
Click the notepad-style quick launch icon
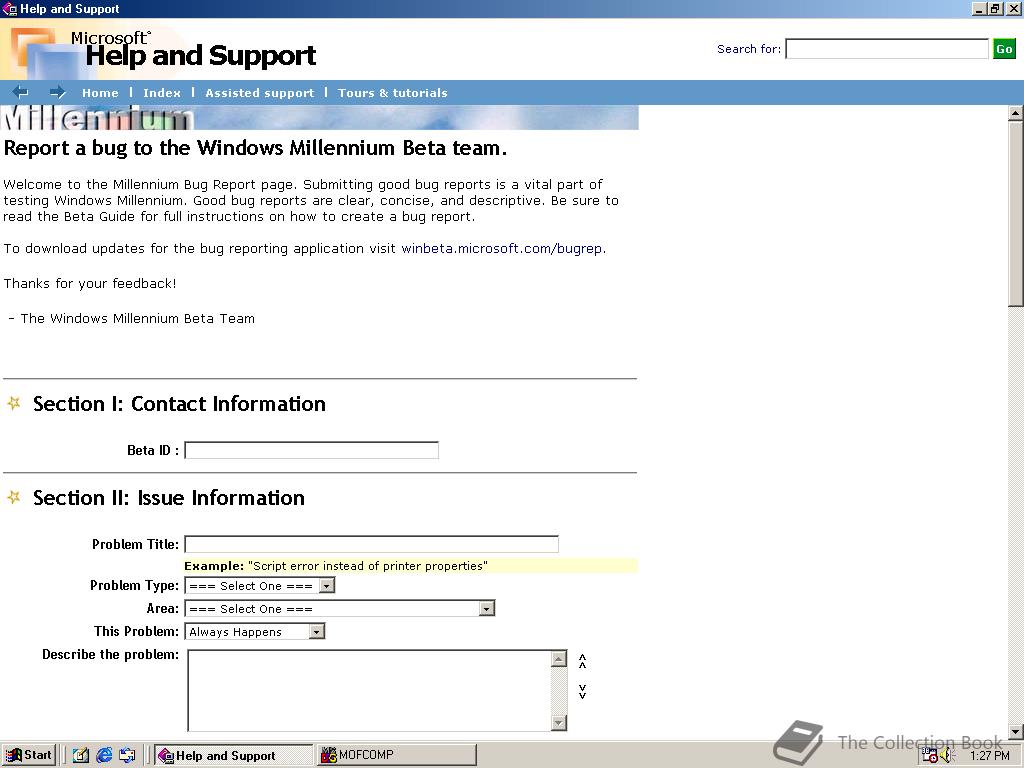click(x=80, y=755)
